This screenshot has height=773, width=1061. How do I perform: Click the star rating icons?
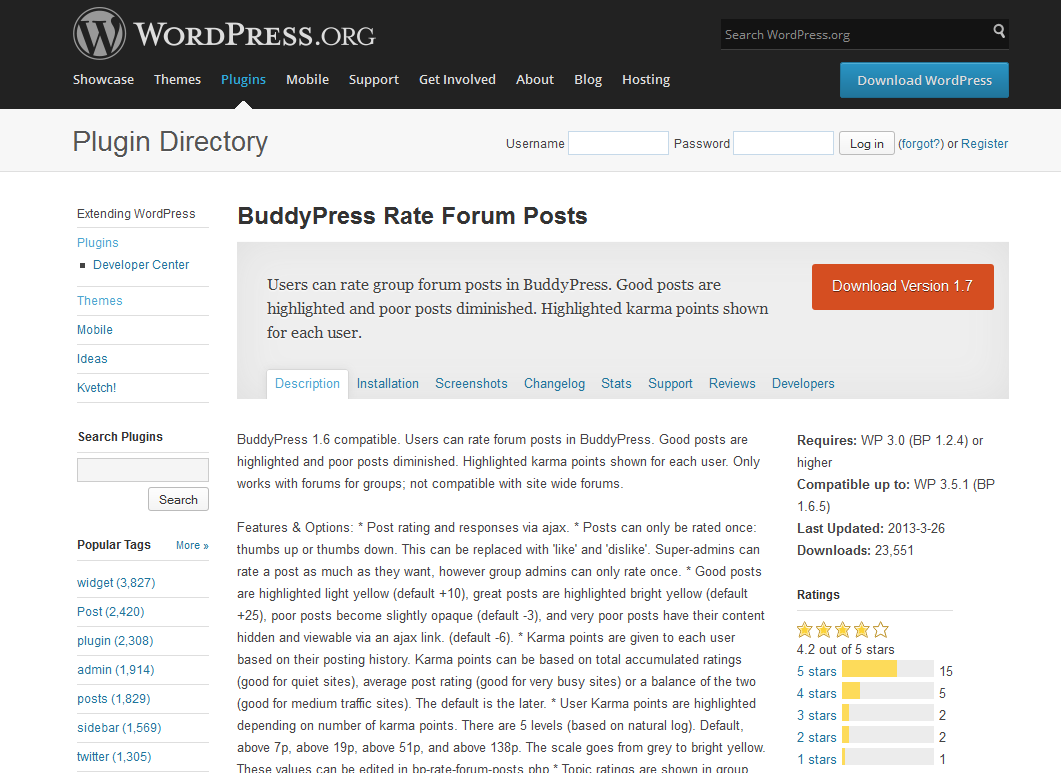[x=842, y=630]
